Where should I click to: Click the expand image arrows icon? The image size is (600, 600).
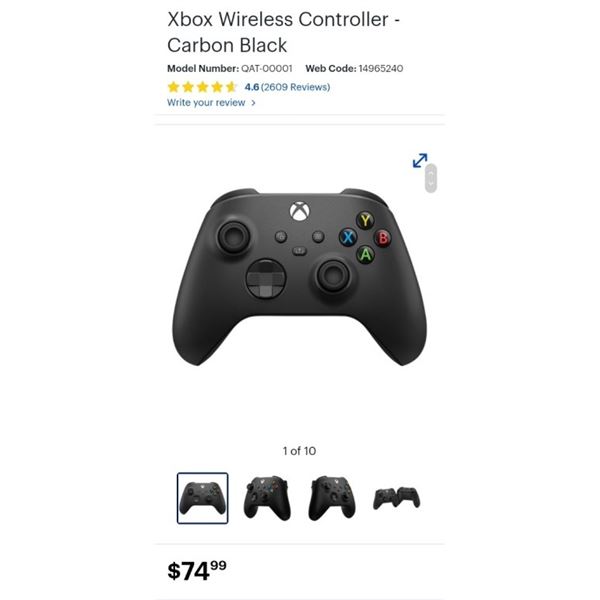420,160
